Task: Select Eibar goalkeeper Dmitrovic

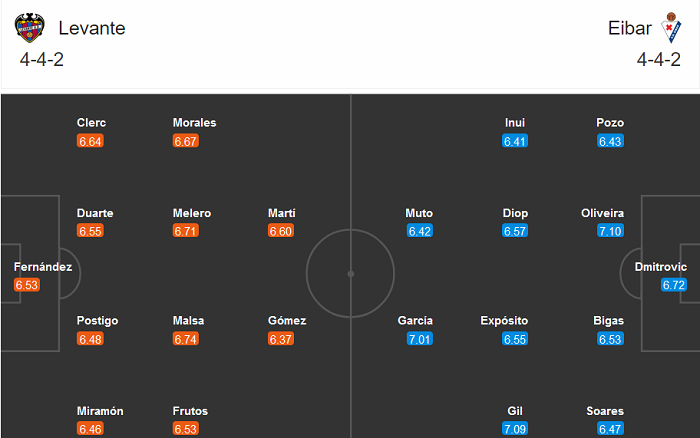Action: click(661, 267)
